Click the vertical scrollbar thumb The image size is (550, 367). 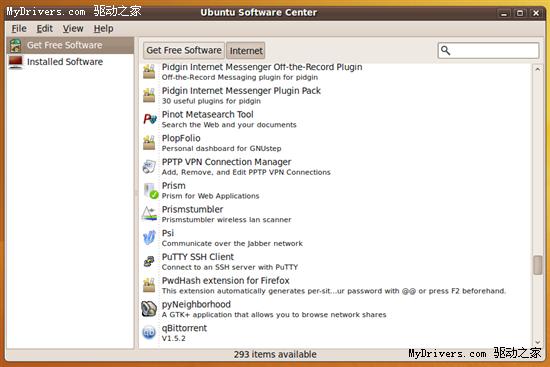(537, 265)
